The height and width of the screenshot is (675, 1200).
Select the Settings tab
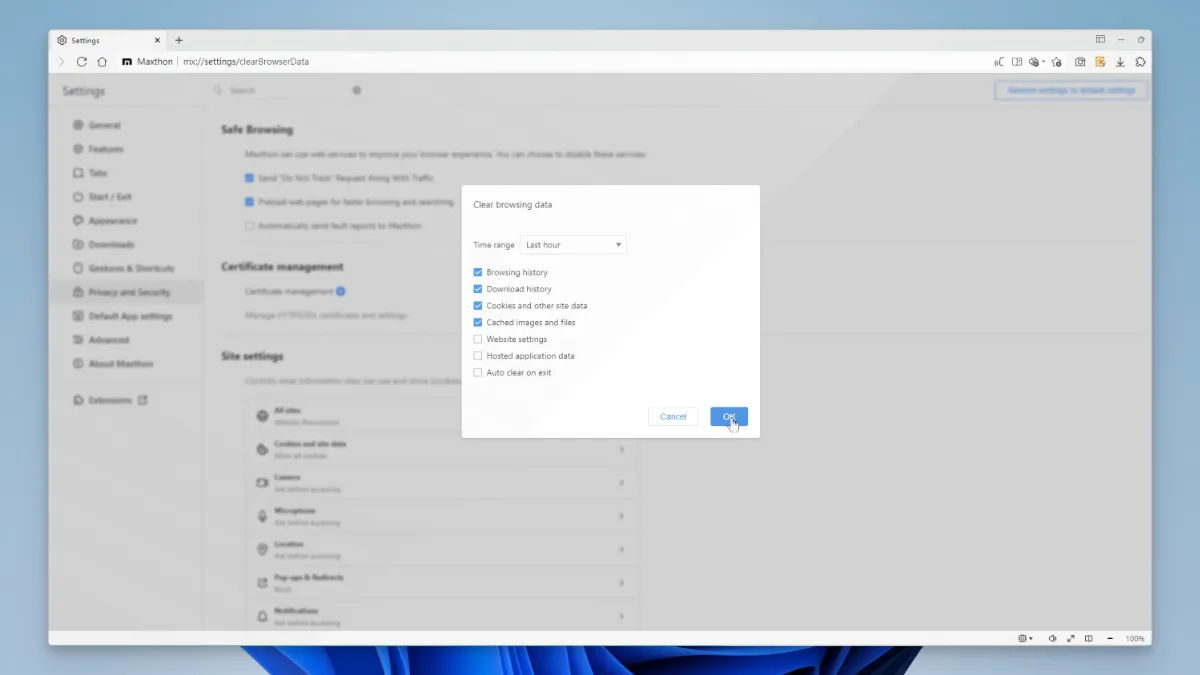point(105,40)
